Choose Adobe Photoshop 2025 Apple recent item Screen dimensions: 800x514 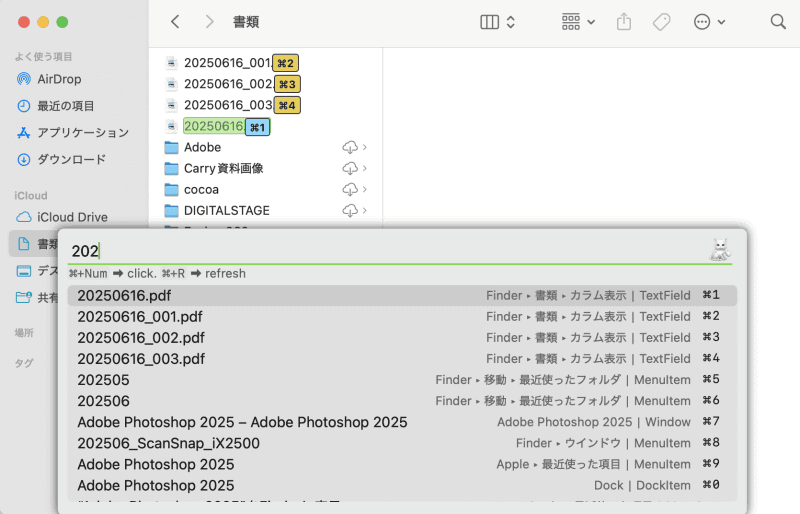click(402, 464)
